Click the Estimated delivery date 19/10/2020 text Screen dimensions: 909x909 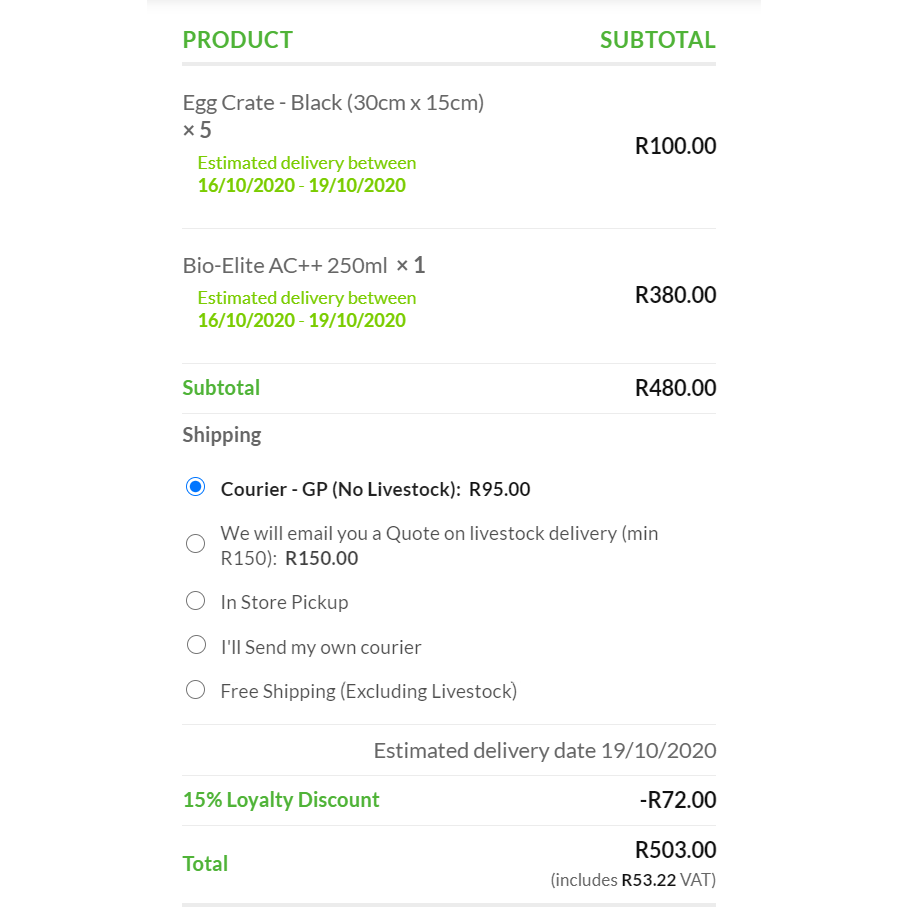(x=545, y=751)
